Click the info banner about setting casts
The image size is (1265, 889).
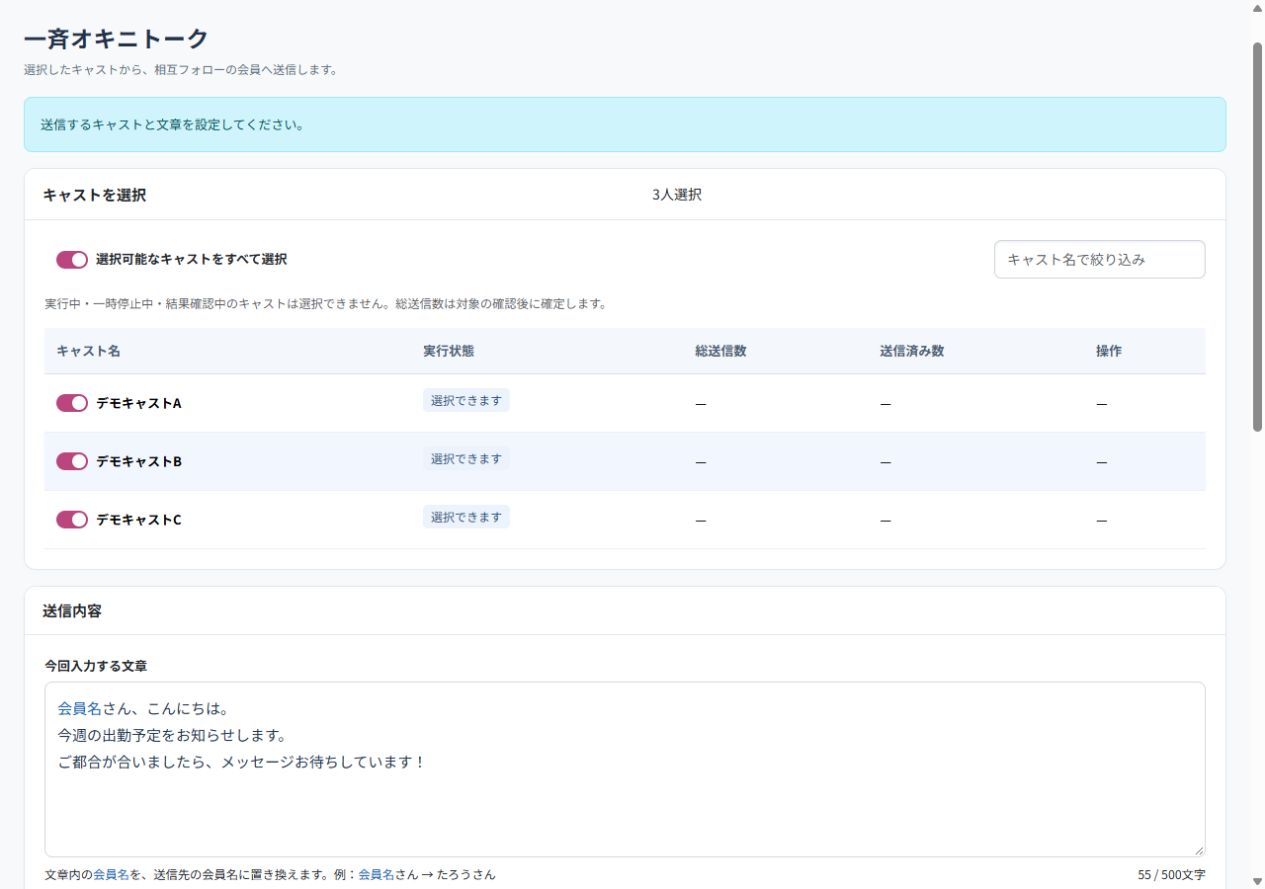tap(625, 125)
